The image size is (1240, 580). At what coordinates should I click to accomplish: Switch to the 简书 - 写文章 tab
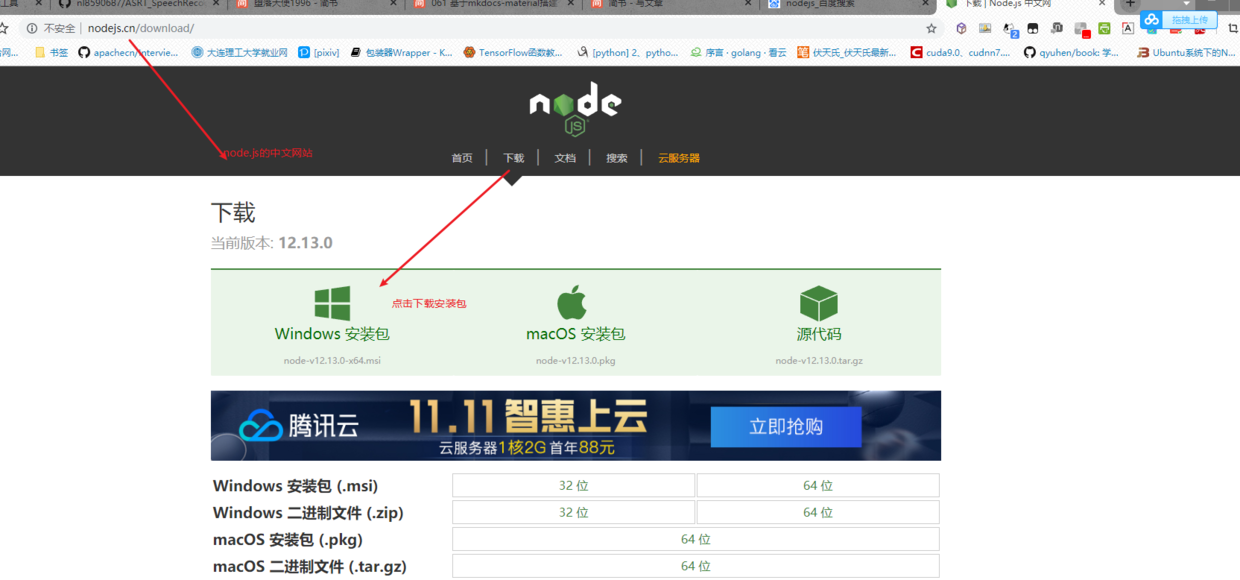(670, 4)
